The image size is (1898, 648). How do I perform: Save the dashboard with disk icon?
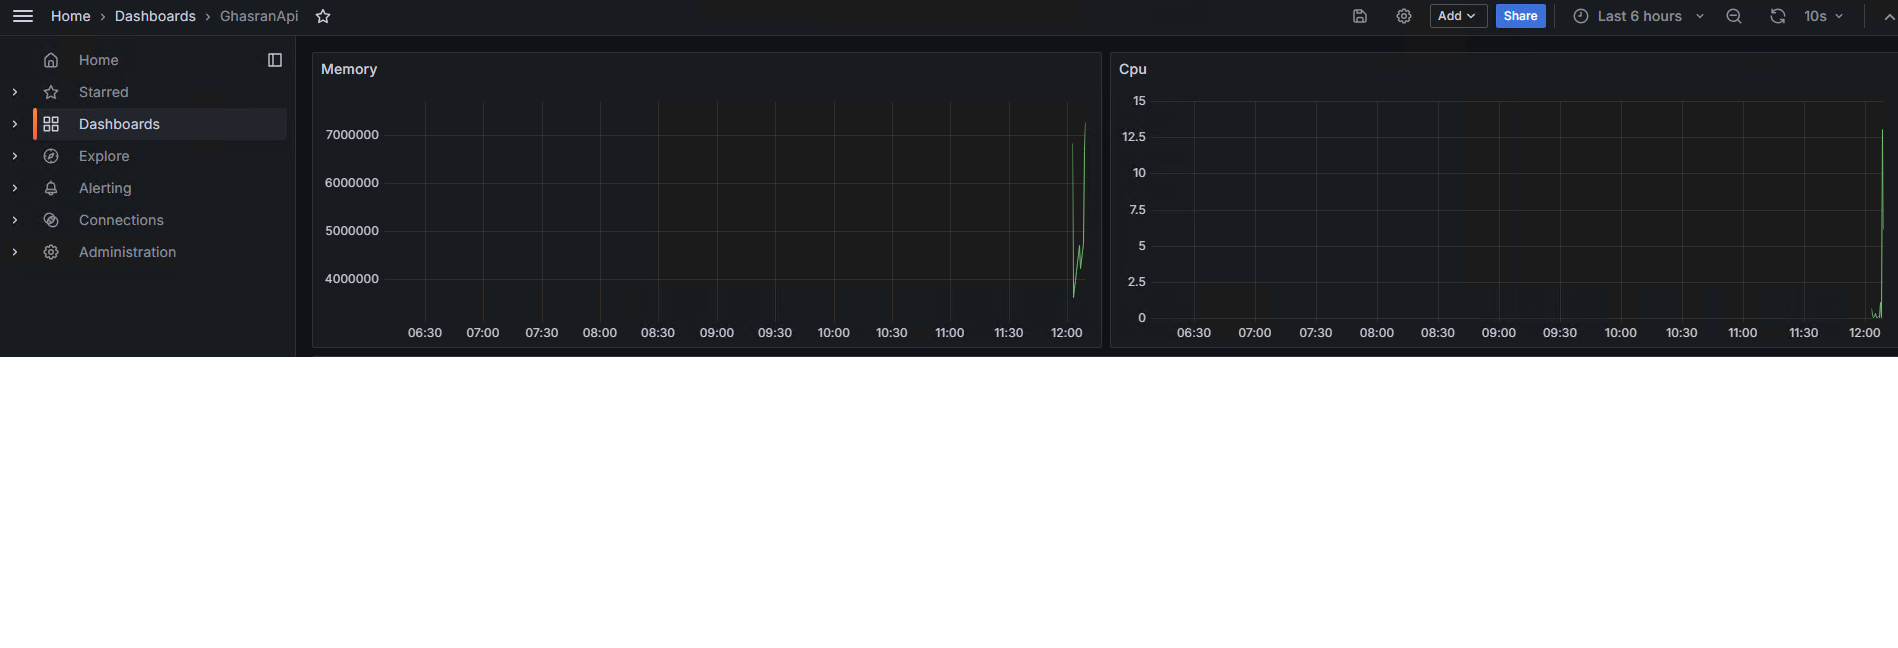(1360, 16)
